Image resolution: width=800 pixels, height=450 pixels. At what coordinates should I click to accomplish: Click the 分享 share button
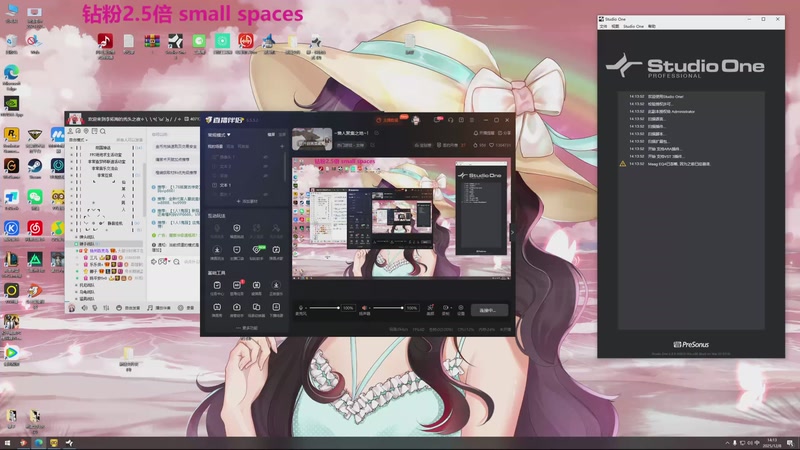[x=504, y=133]
